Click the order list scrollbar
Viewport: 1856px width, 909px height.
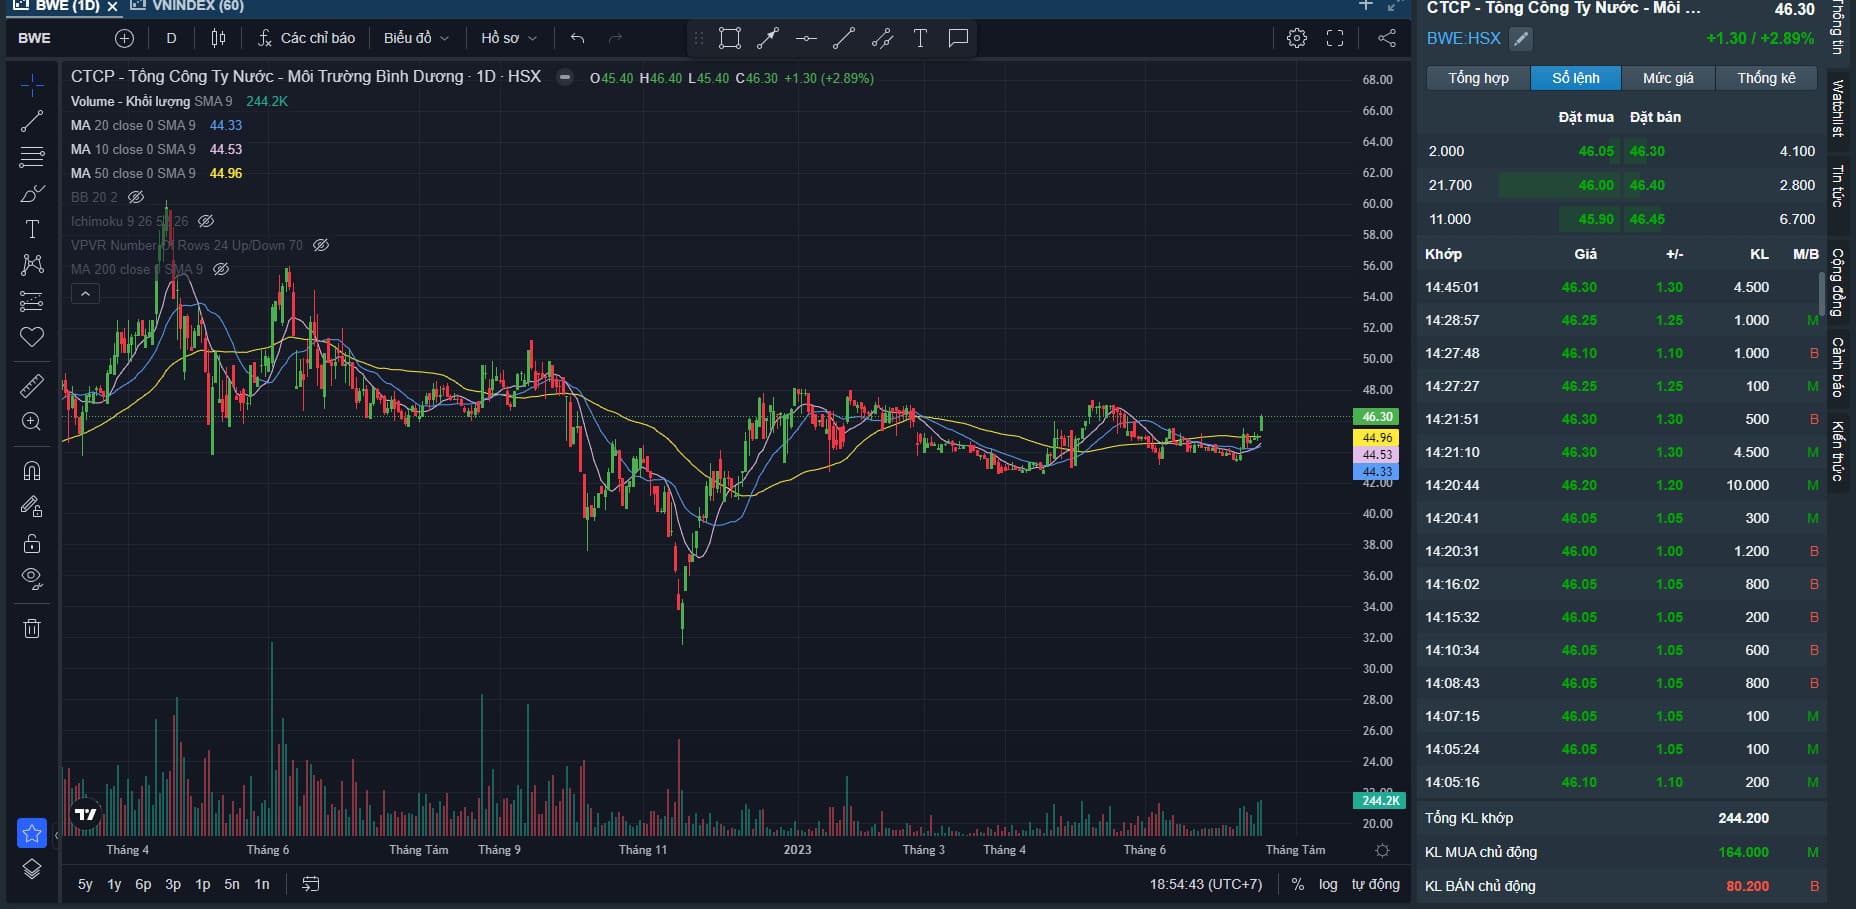point(1821,292)
